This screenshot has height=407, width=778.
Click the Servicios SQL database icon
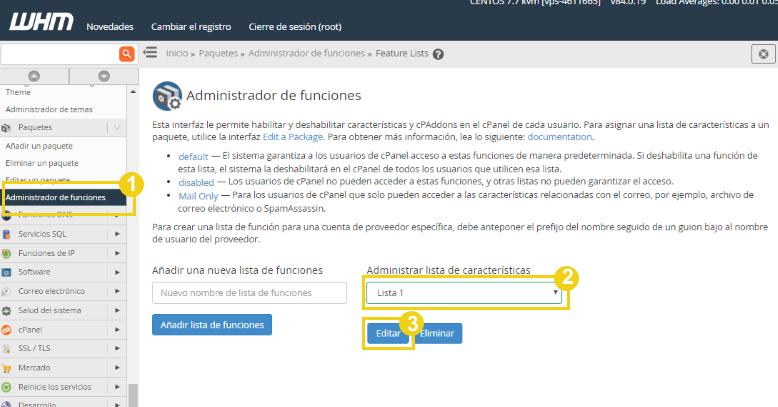pyautogui.click(x=6, y=234)
